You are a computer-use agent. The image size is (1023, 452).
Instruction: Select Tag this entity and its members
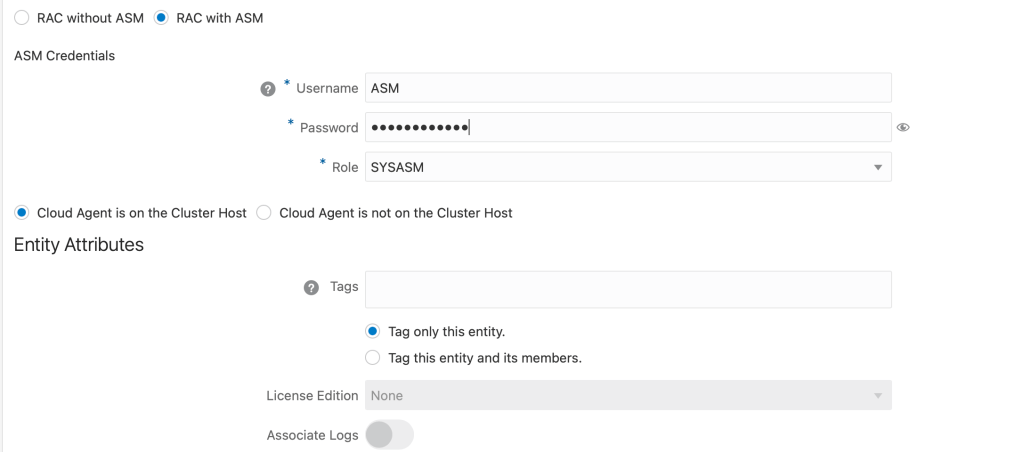[373, 357]
